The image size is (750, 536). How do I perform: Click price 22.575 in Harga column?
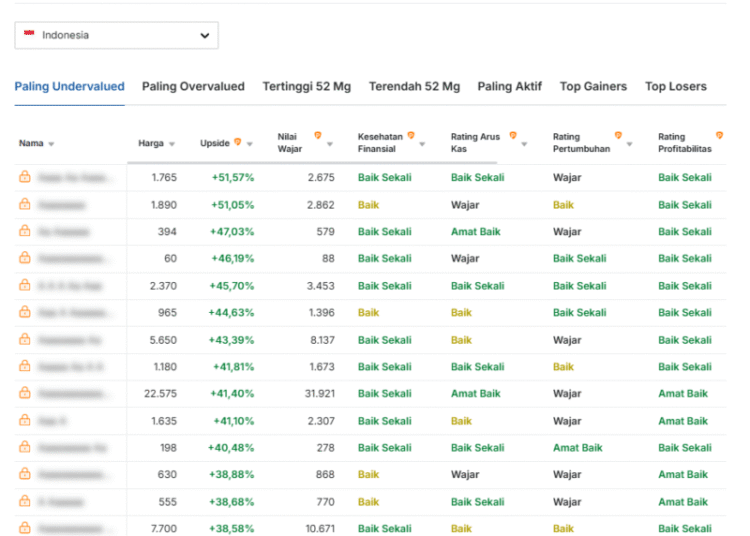click(x=161, y=394)
